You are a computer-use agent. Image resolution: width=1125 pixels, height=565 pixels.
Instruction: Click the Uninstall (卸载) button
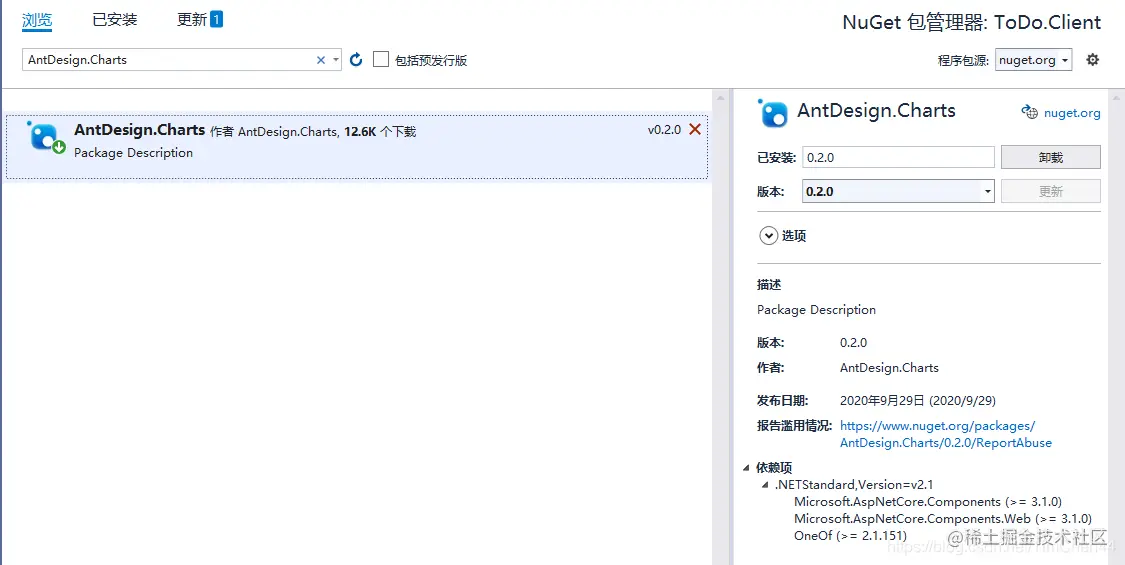[1050, 157]
